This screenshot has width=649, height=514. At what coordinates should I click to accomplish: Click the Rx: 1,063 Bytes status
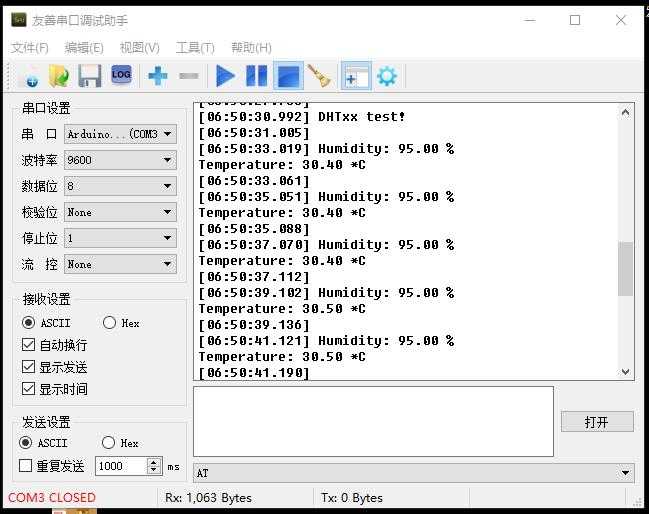(x=208, y=498)
